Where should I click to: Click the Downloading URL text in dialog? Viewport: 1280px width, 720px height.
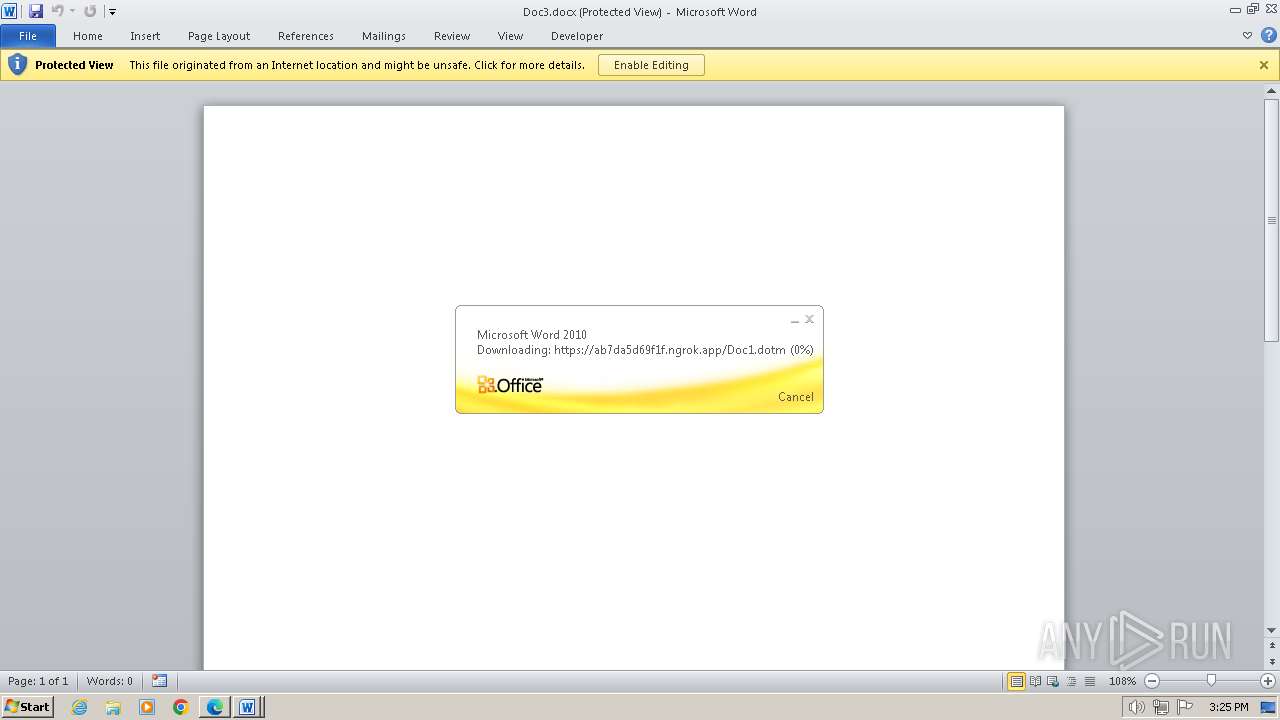[645, 350]
